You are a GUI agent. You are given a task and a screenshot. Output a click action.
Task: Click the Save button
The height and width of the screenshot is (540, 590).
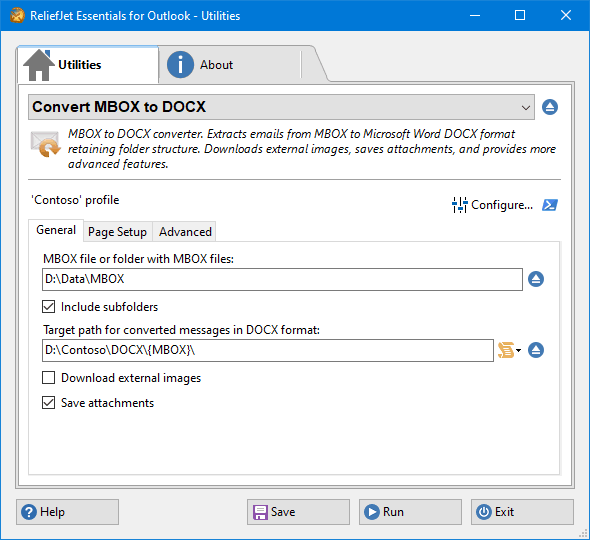(298, 512)
